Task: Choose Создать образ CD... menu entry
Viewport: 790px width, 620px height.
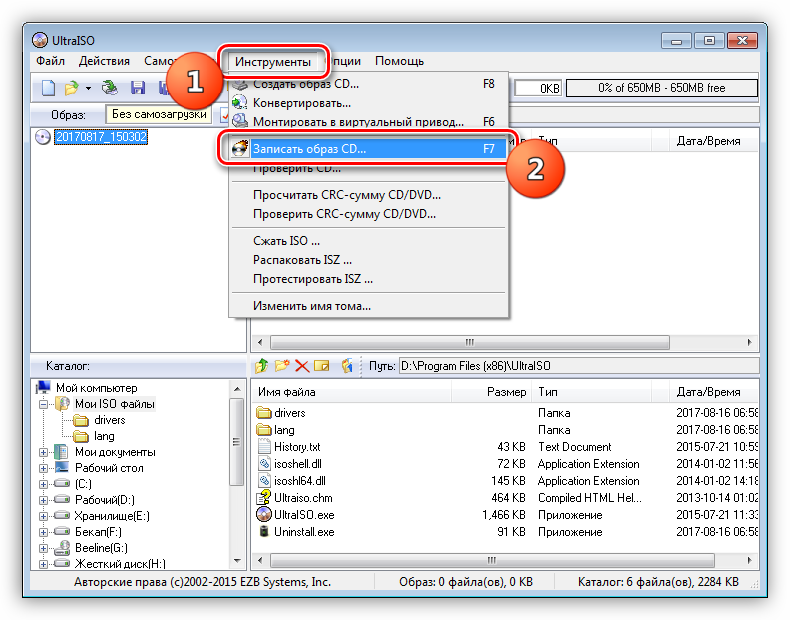Action: [368, 84]
